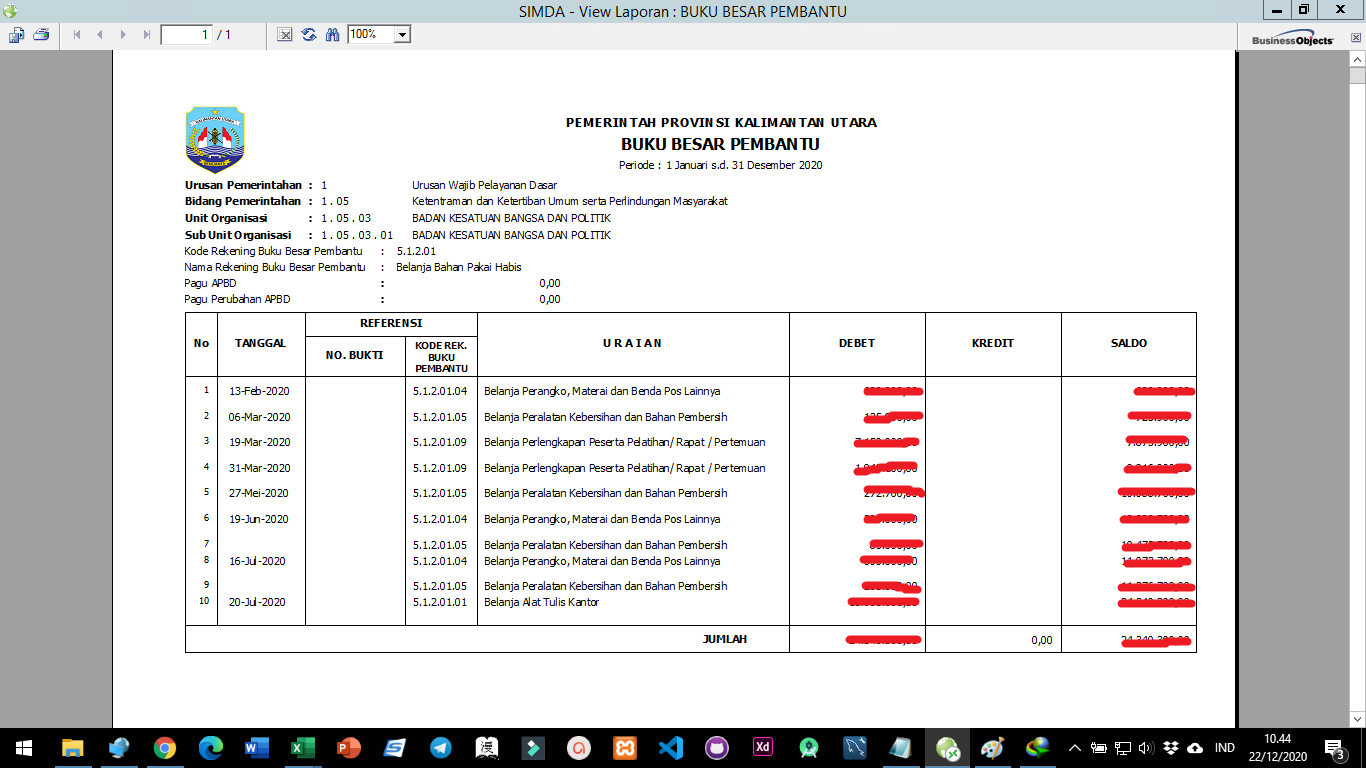Click the page number input field
This screenshot has height=768, width=1366.
[x=186, y=35]
